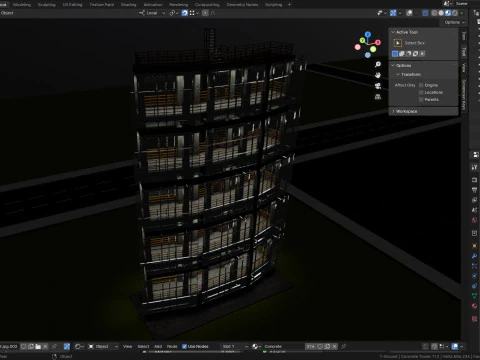The image size is (480, 360).
Task: Select the Select Box tool icon
Action: coord(398,43)
